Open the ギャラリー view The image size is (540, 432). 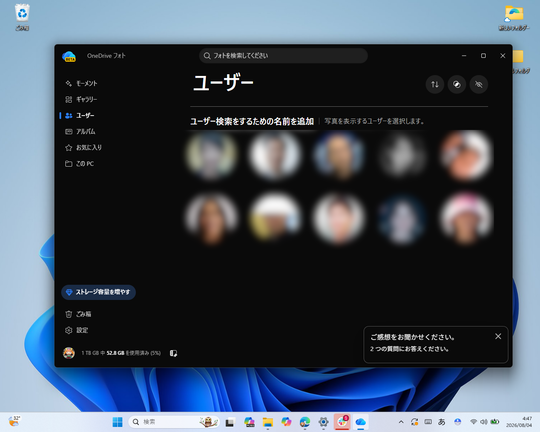[x=81, y=100]
